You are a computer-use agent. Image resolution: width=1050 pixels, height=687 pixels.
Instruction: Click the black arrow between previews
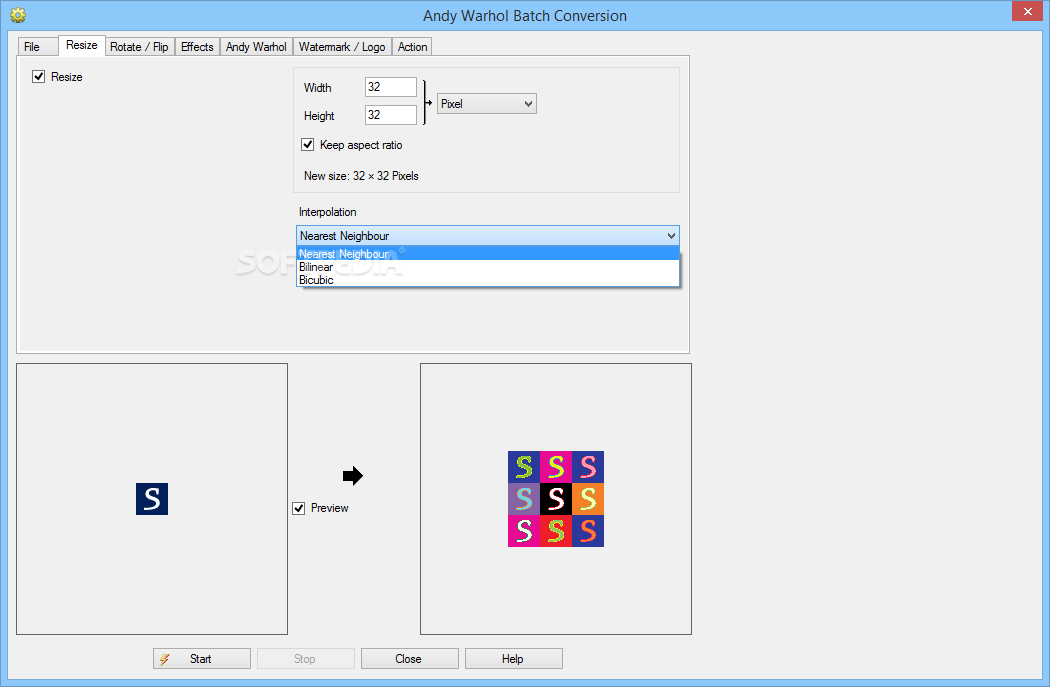[352, 476]
